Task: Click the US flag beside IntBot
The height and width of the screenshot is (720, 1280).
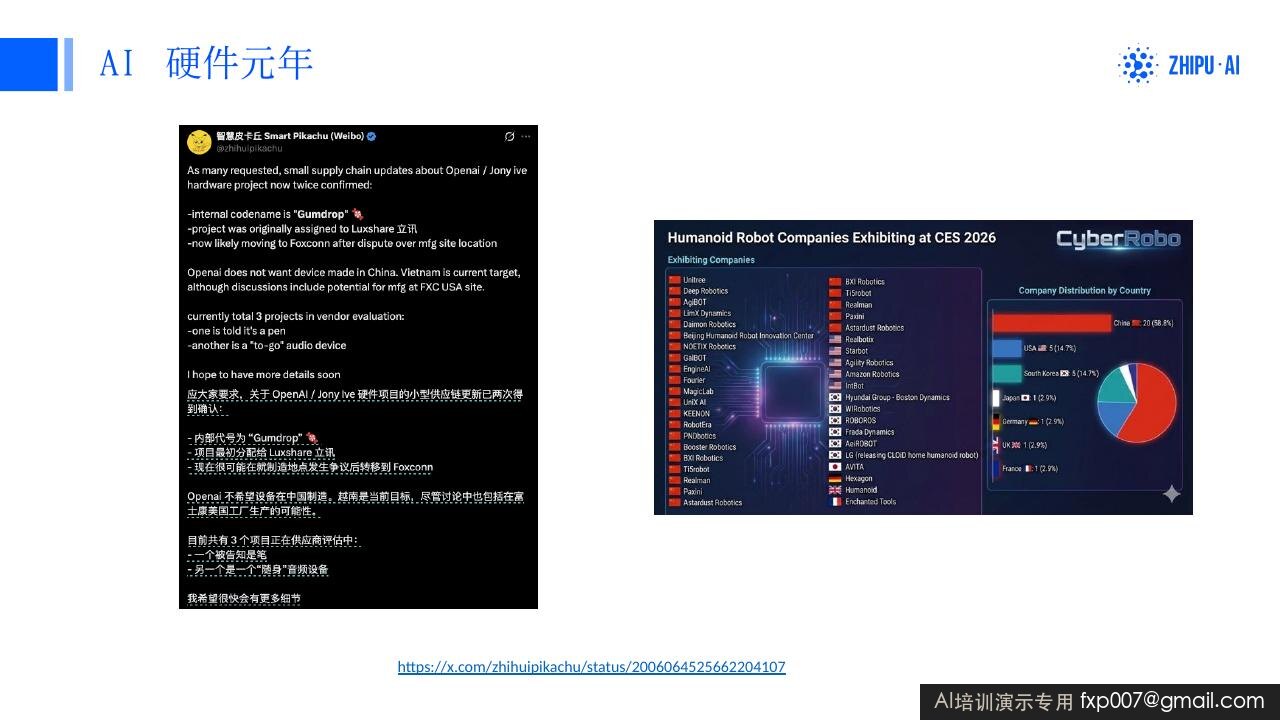Action: tap(835, 385)
